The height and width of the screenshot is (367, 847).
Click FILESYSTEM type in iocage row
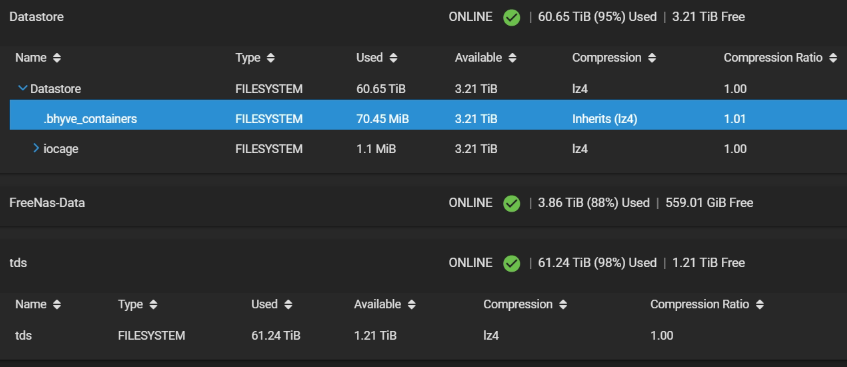pyautogui.click(x=269, y=149)
